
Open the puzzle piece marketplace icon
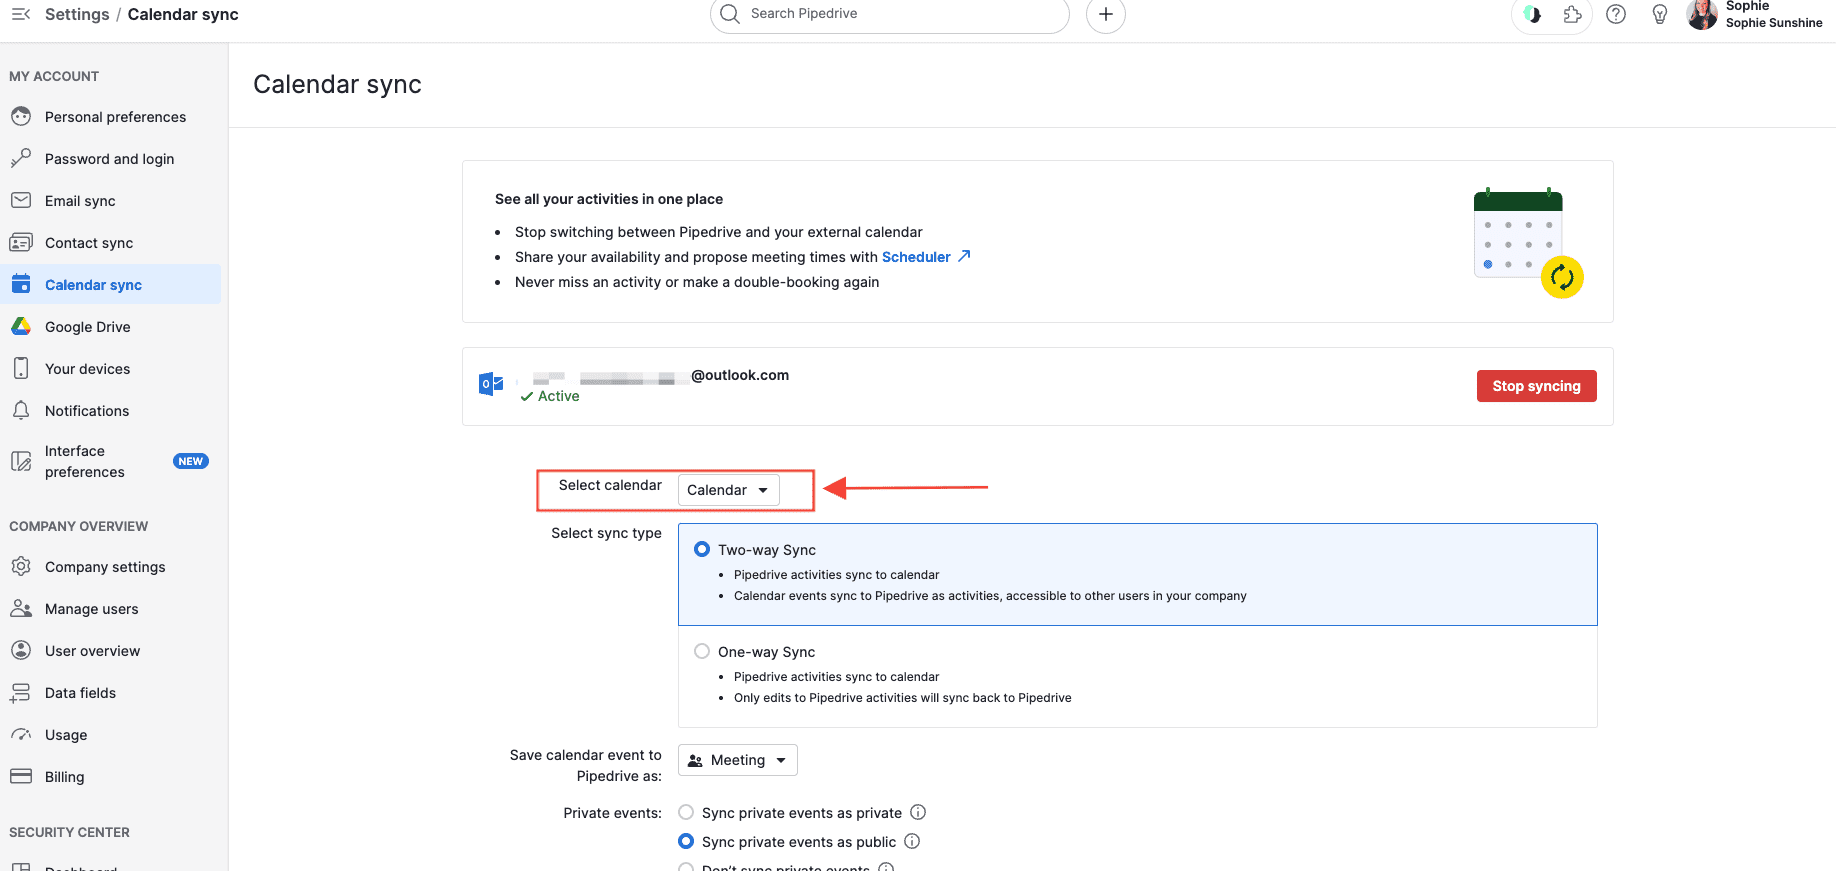tap(1572, 14)
